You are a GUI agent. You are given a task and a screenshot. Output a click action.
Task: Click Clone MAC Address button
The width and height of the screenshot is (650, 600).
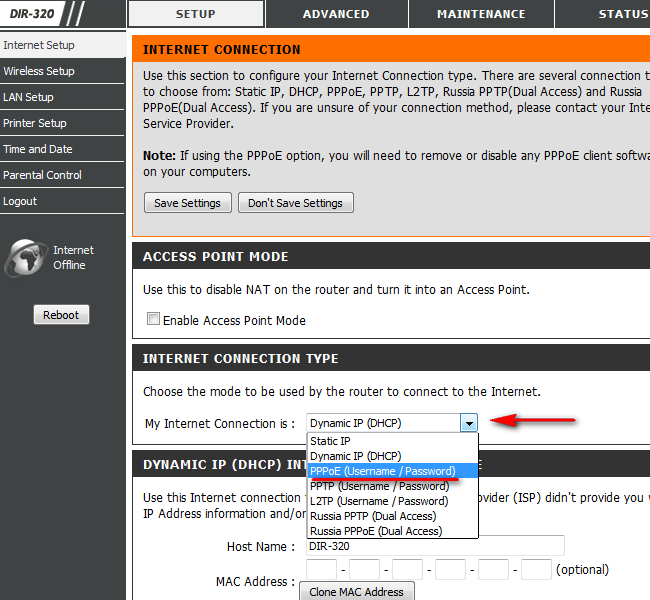pyautogui.click(x=356, y=591)
